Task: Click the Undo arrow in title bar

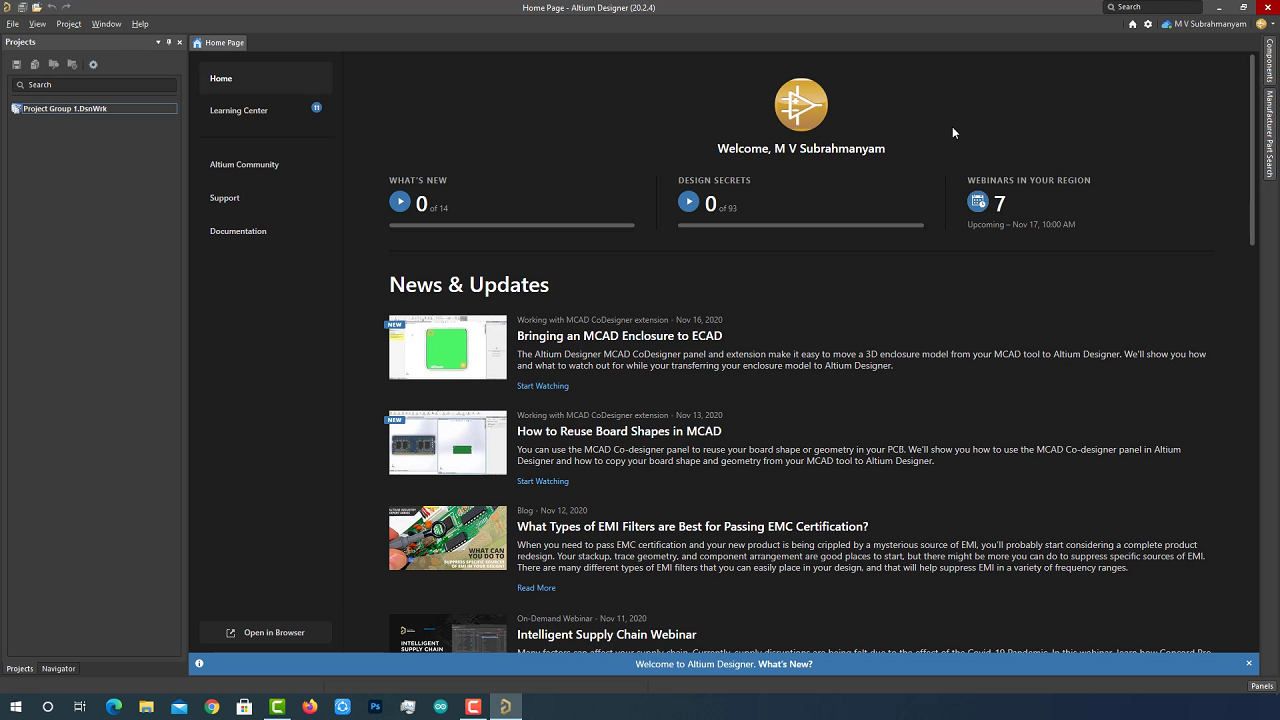Action: [x=52, y=7]
